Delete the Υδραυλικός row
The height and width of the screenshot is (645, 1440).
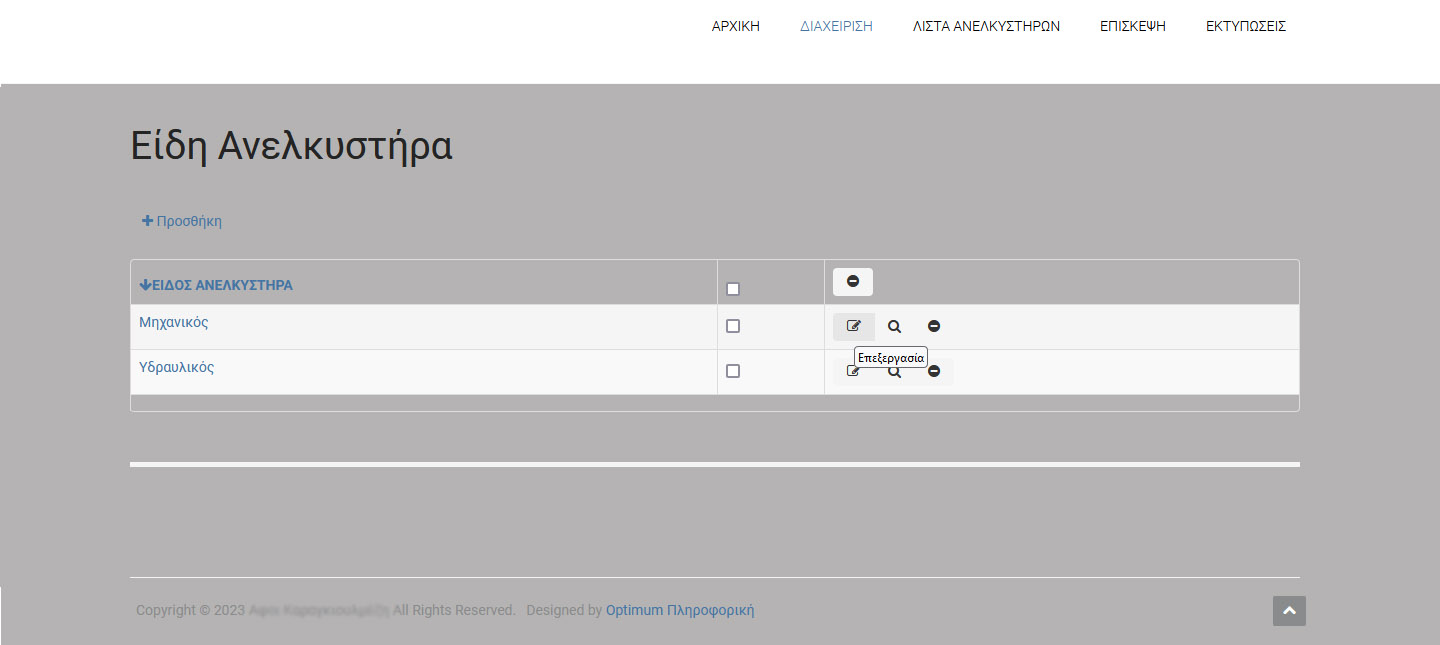pyautogui.click(x=934, y=371)
